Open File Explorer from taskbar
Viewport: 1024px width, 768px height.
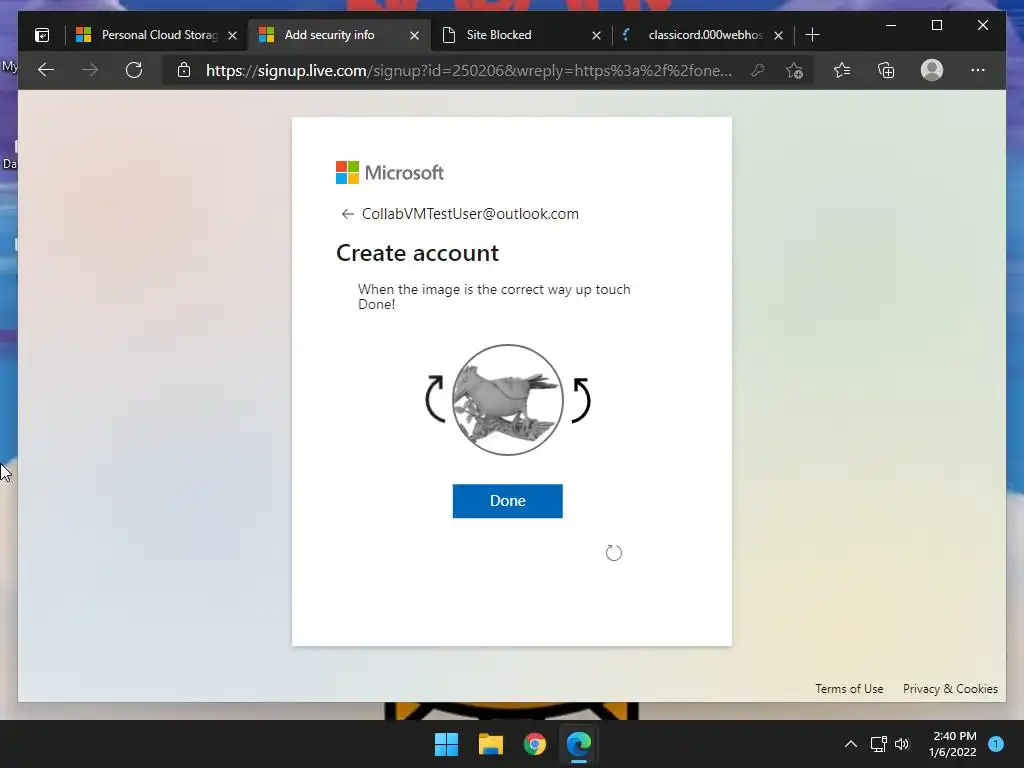coord(490,744)
